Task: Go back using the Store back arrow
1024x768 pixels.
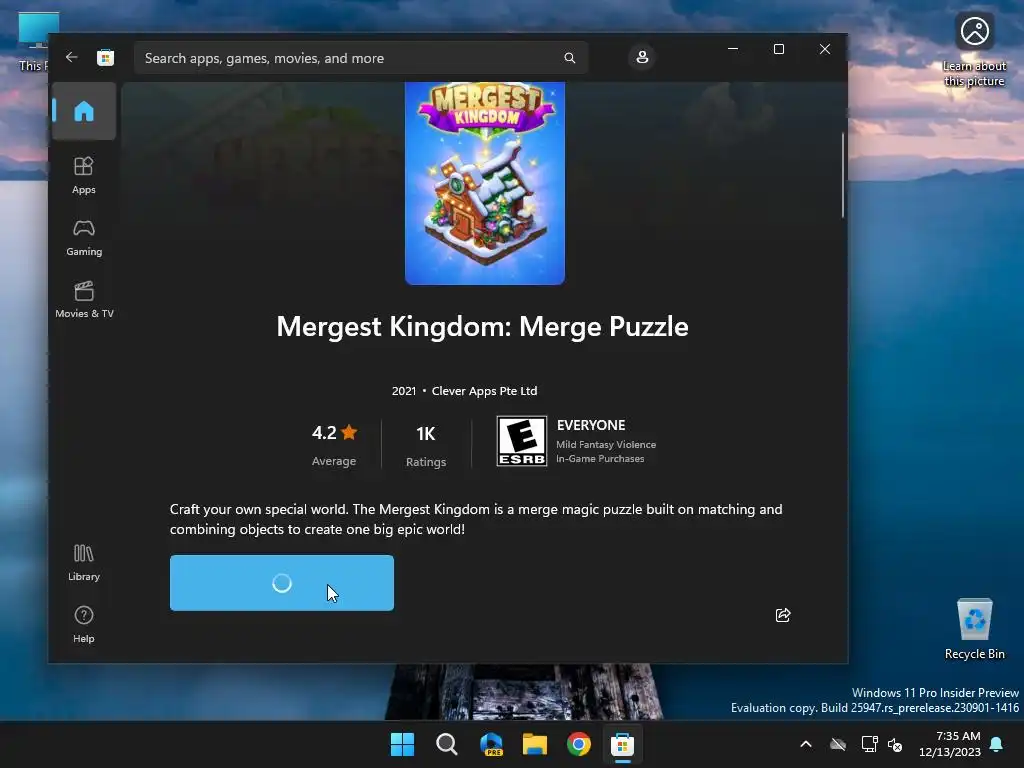Action: [71, 57]
